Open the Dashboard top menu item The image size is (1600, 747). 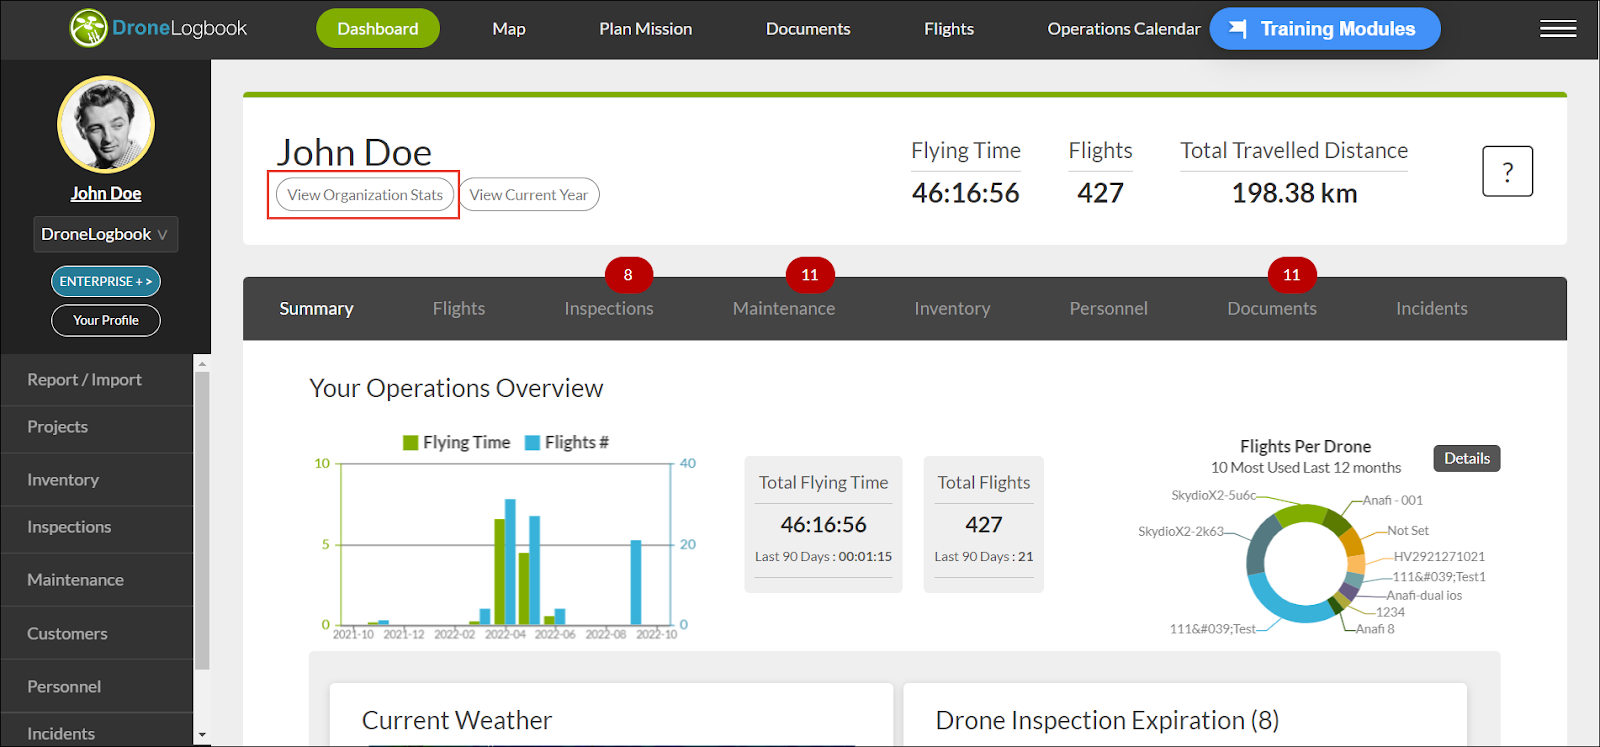378,29
